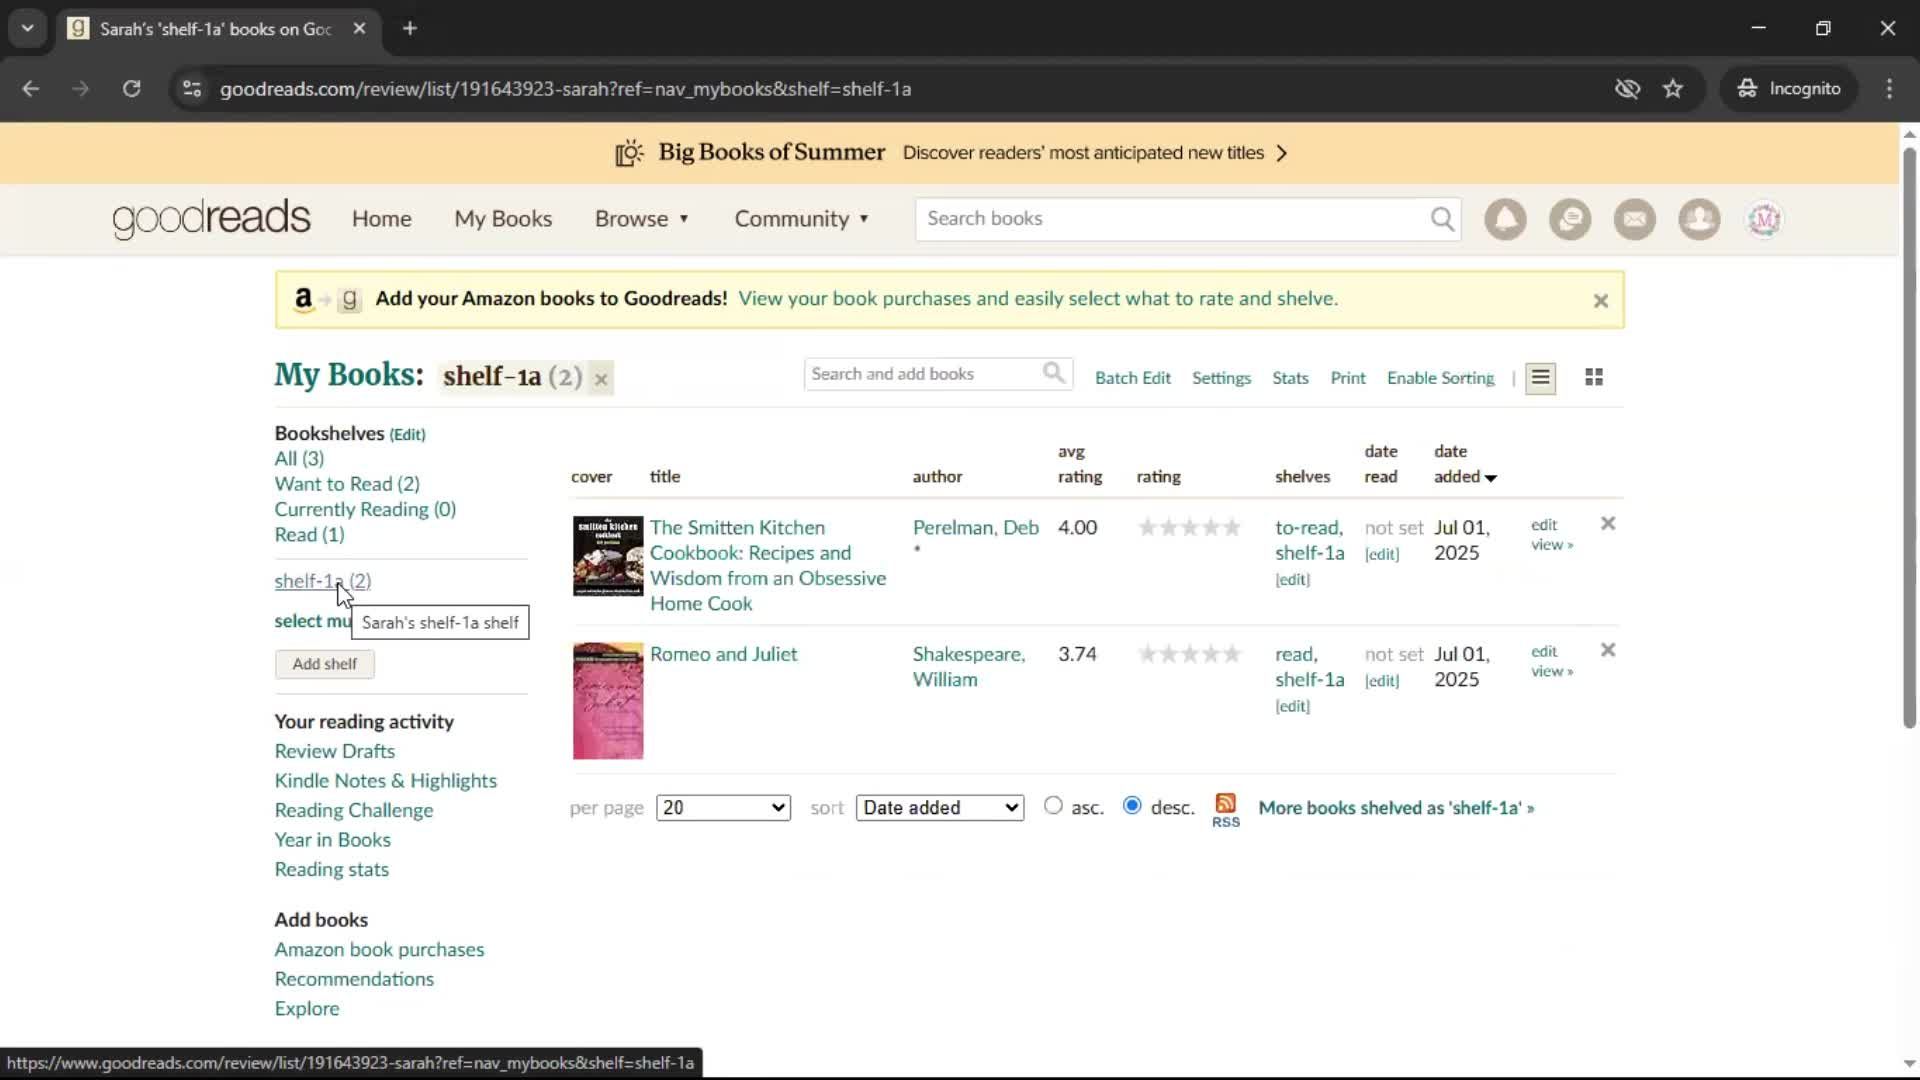Click the search magnifier in header
The height and width of the screenshot is (1080, 1920).
(1442, 219)
